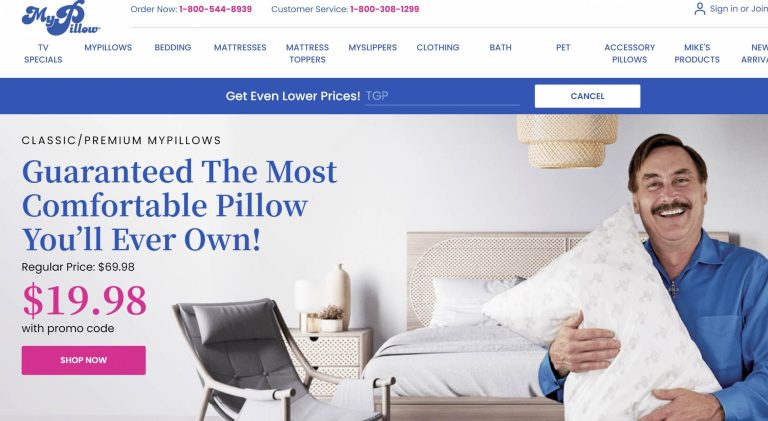The height and width of the screenshot is (421, 768).
Task: Select the Pet category
Action: point(563,47)
